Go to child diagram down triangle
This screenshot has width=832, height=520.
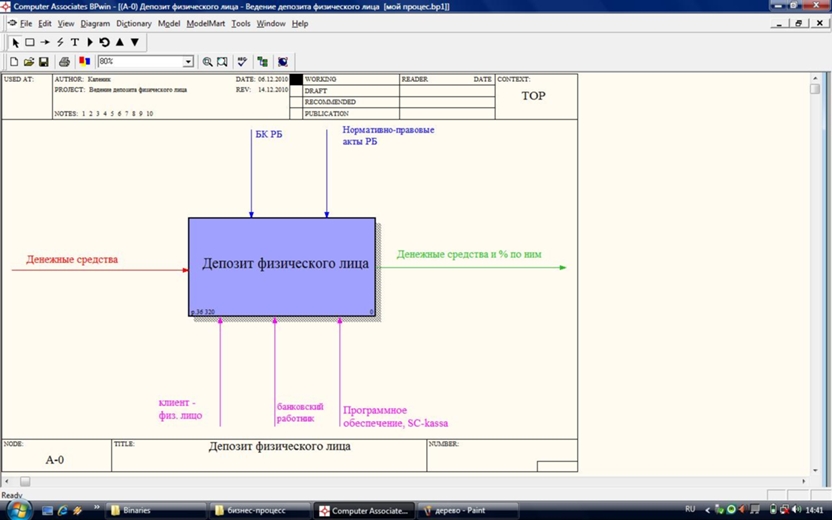click(x=135, y=42)
